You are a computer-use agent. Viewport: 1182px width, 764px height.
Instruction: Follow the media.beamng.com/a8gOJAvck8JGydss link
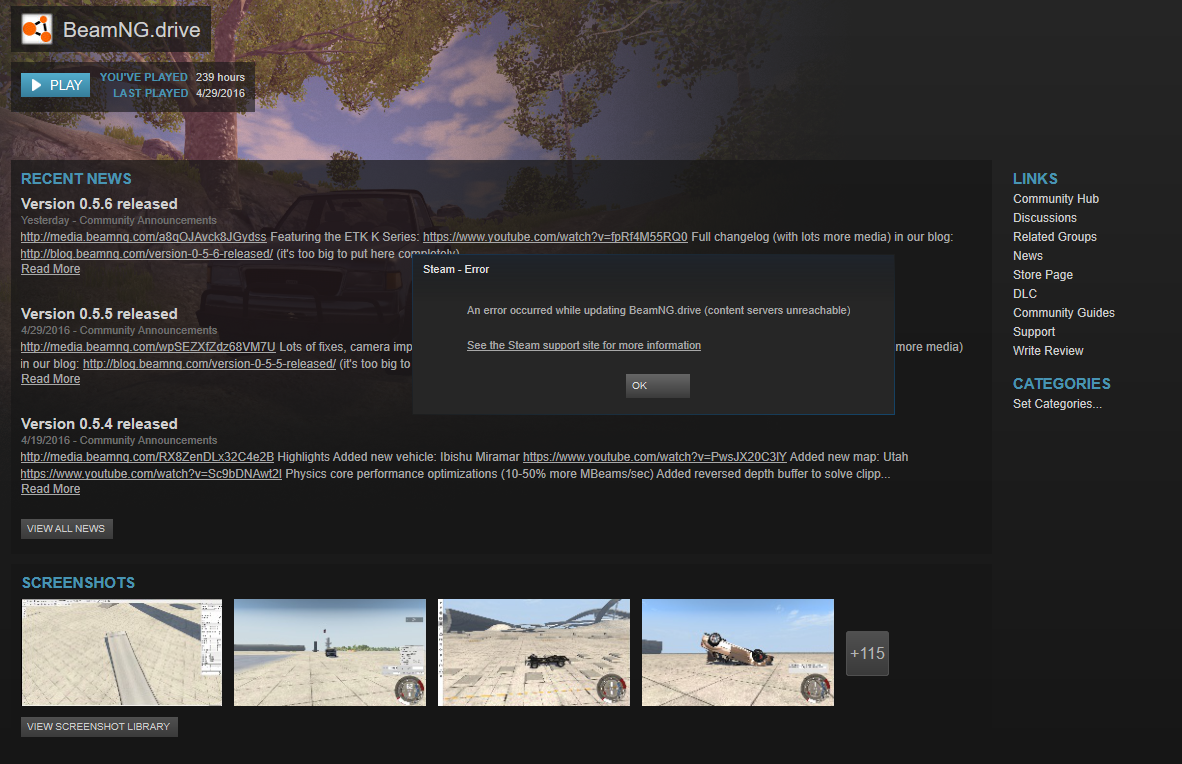point(143,237)
